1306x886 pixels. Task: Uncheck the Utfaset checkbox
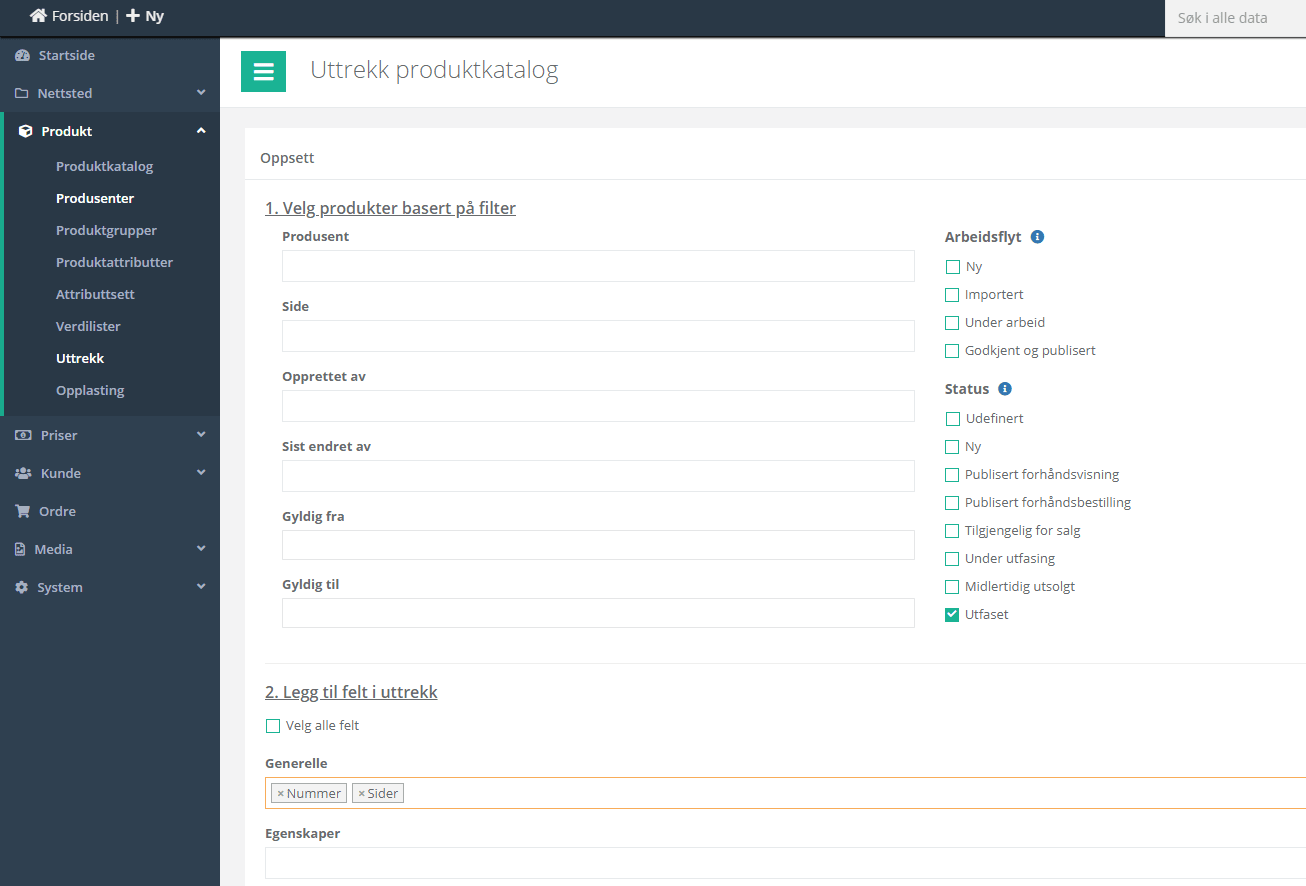(952, 615)
